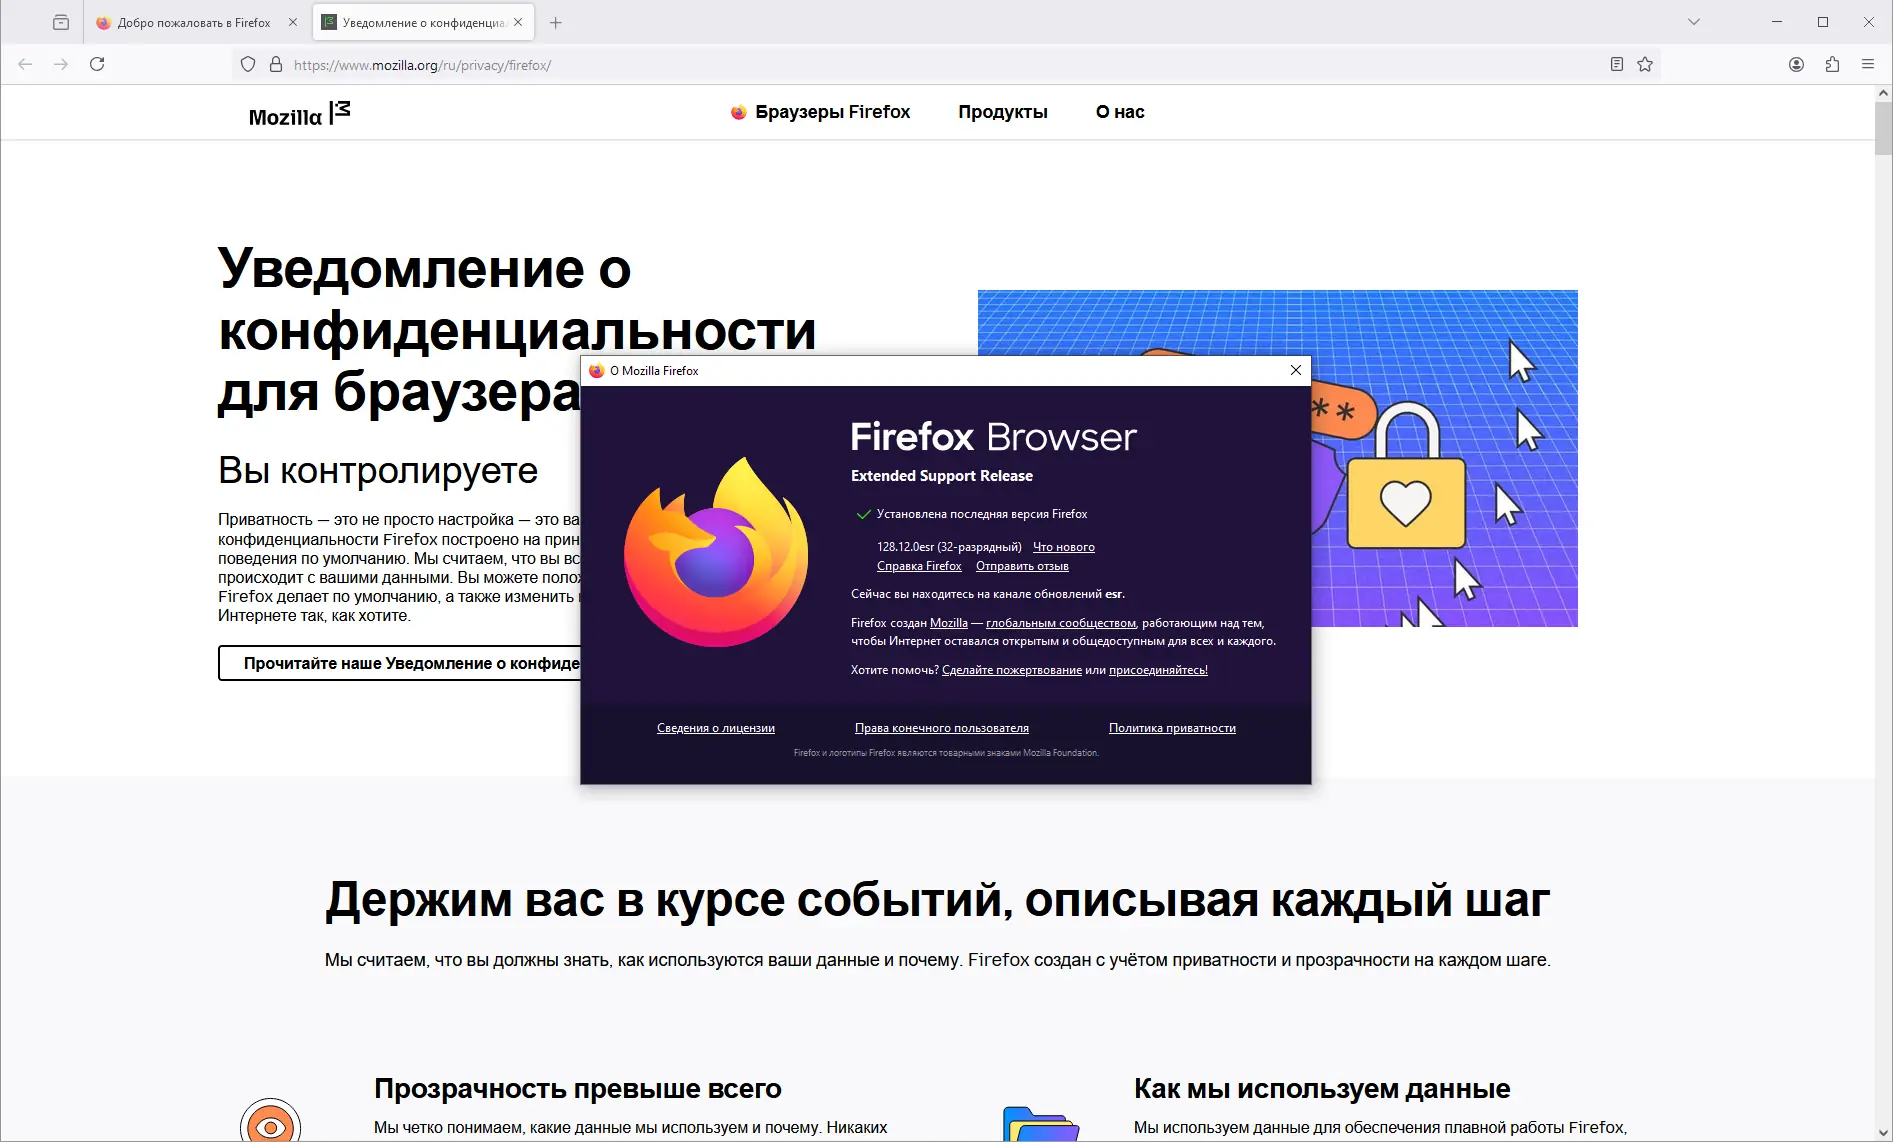Click the scrollbar down arrow
Viewport: 1893px width, 1142px height.
1884,1133
